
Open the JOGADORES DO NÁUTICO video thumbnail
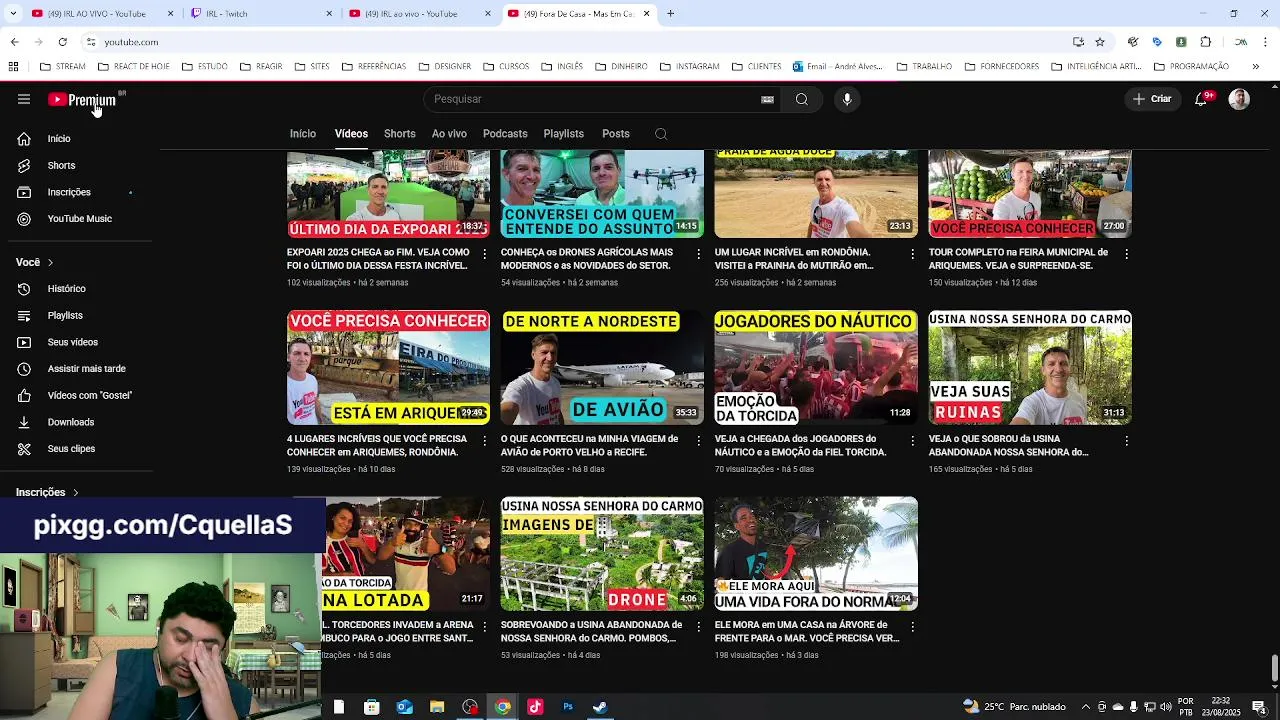tap(816, 367)
